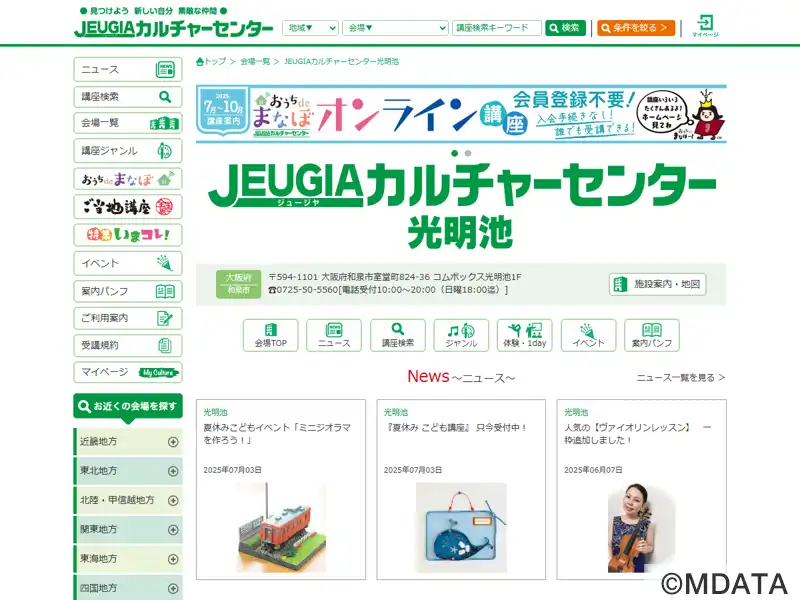Expand the 北陸・甲信越地方 region

(128, 501)
